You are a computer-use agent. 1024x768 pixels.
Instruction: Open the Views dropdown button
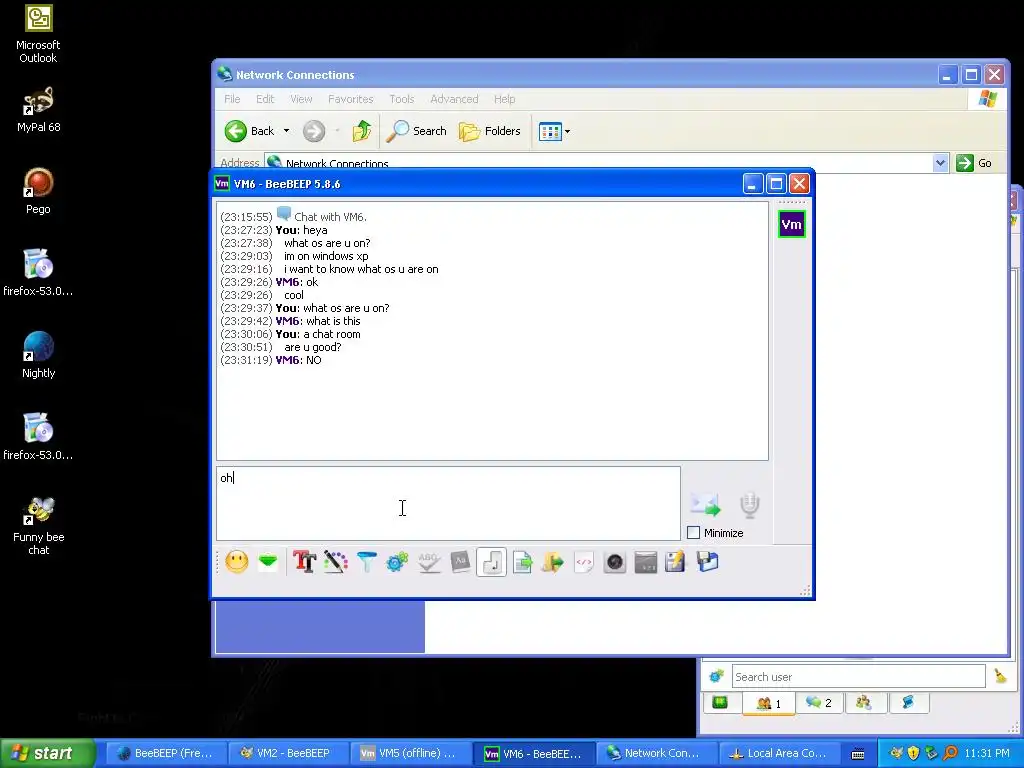pos(554,131)
